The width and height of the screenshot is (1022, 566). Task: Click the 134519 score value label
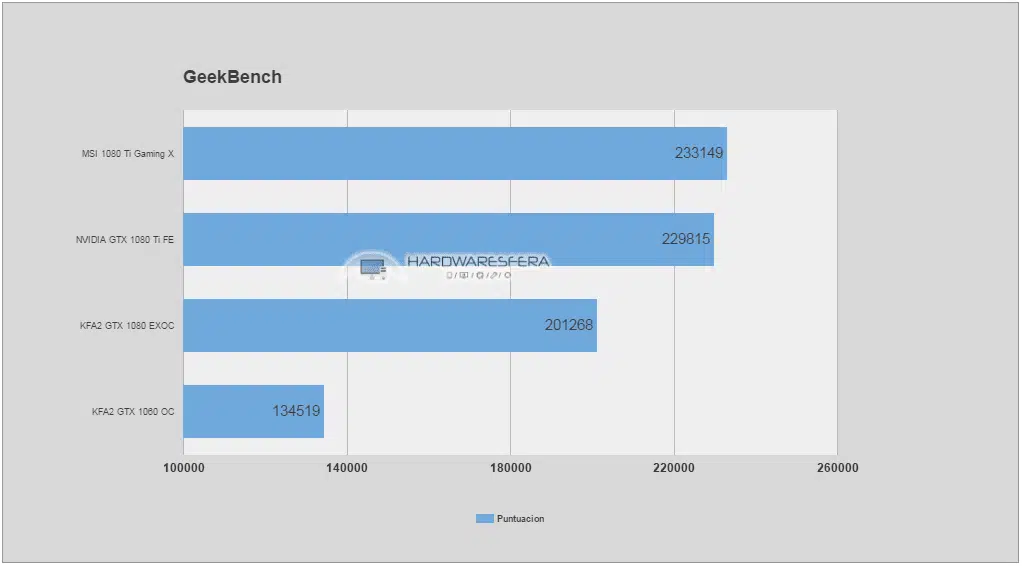click(x=296, y=411)
